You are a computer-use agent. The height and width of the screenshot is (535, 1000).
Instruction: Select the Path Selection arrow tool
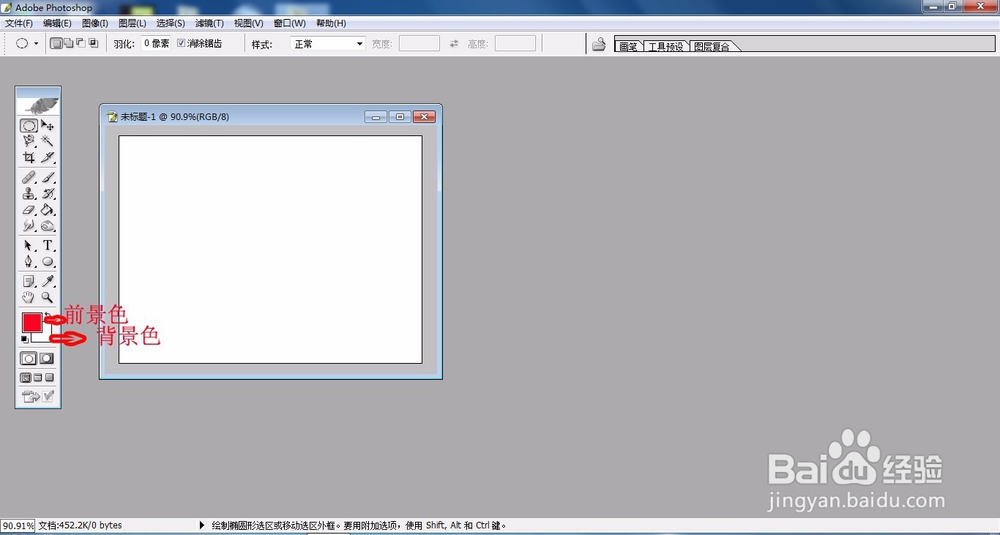coord(29,246)
